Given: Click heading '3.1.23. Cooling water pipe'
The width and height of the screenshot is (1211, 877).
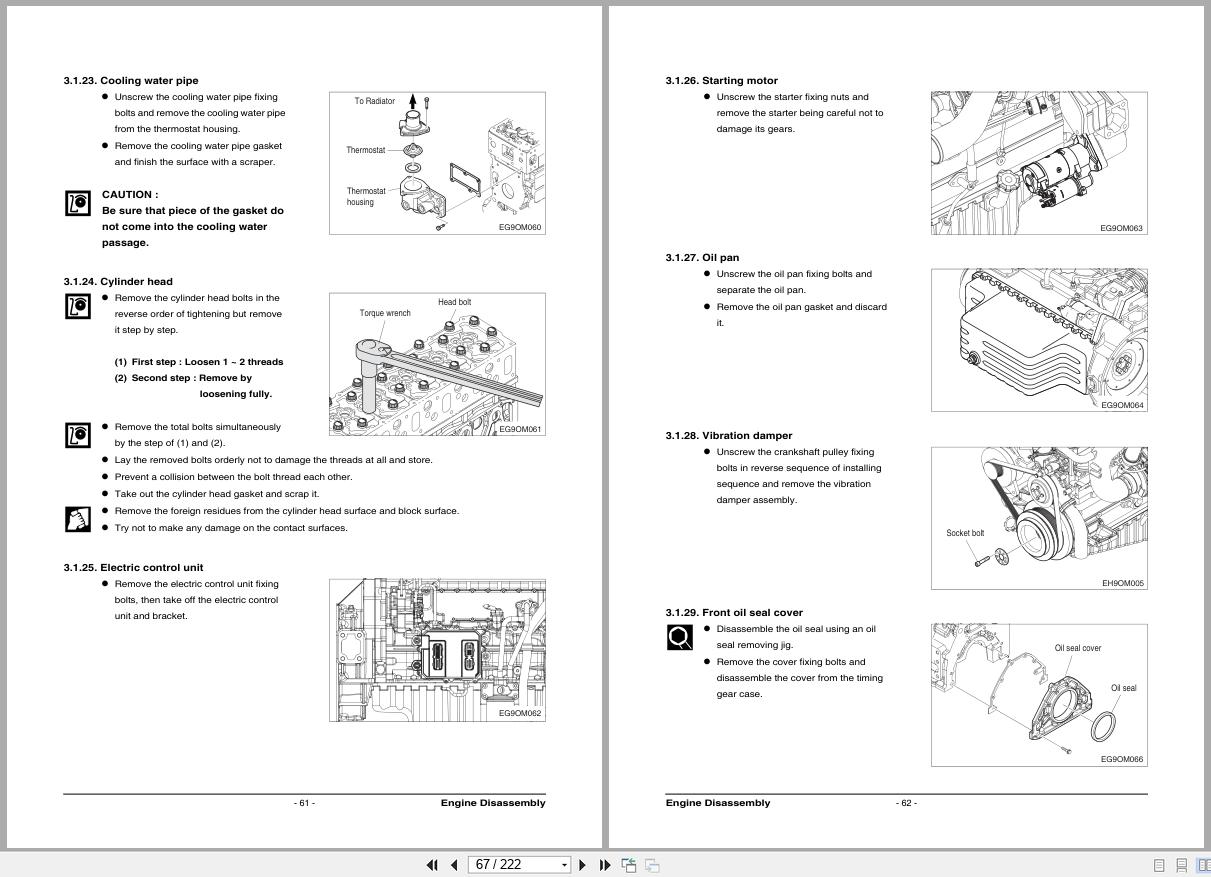Looking at the screenshot, I should pos(131,80).
